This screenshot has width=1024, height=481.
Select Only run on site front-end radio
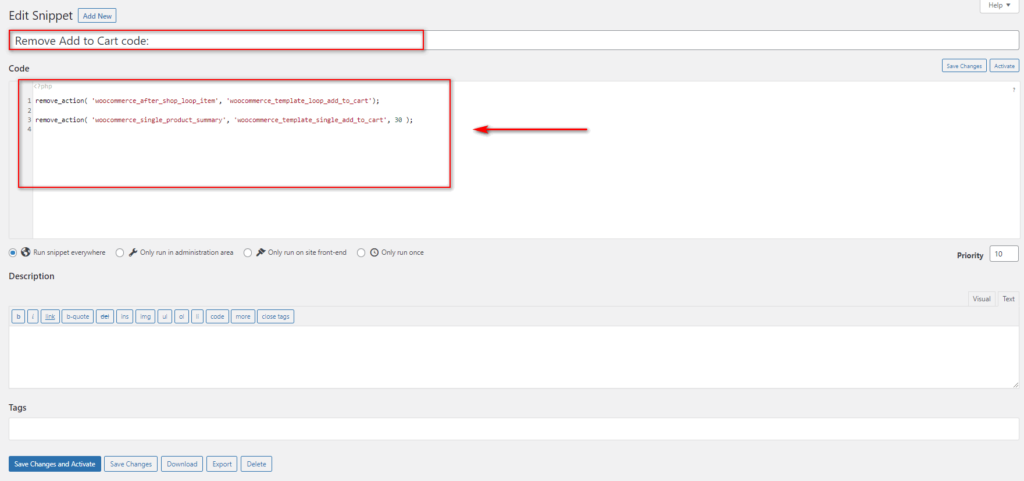click(248, 253)
